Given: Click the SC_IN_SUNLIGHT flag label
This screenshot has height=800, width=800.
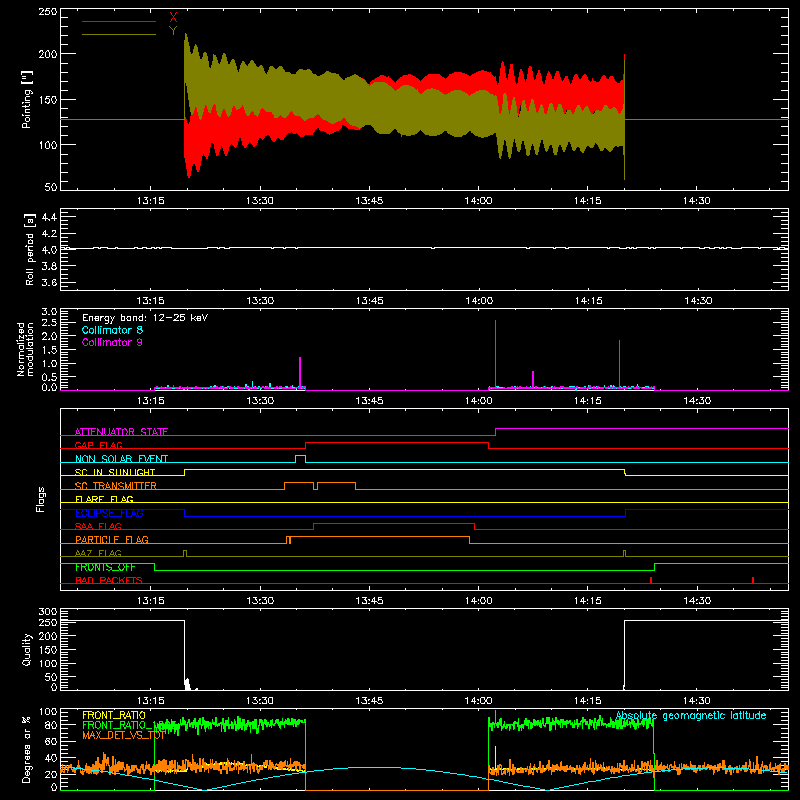Looking at the screenshot, I should 115,472.
